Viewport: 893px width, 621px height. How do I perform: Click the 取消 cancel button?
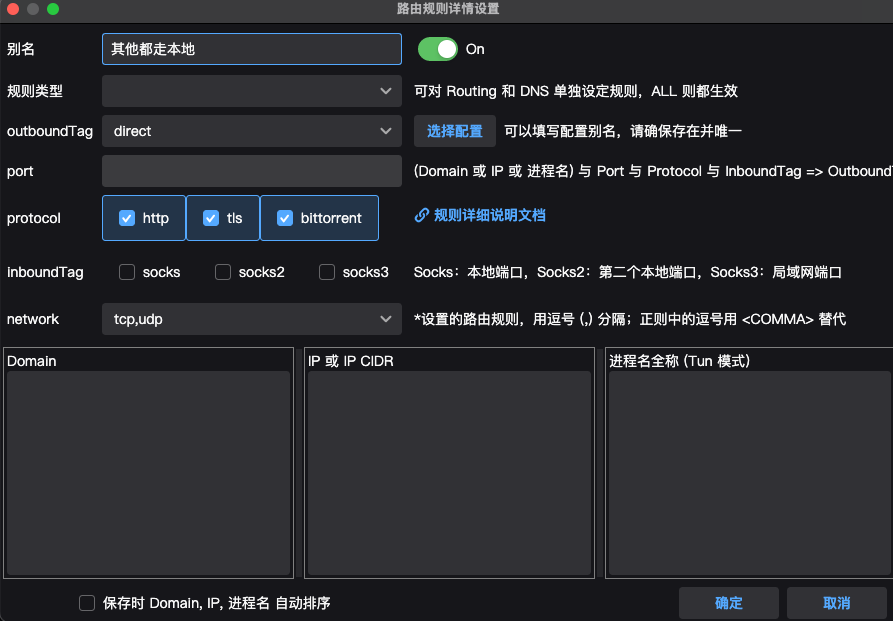837,603
